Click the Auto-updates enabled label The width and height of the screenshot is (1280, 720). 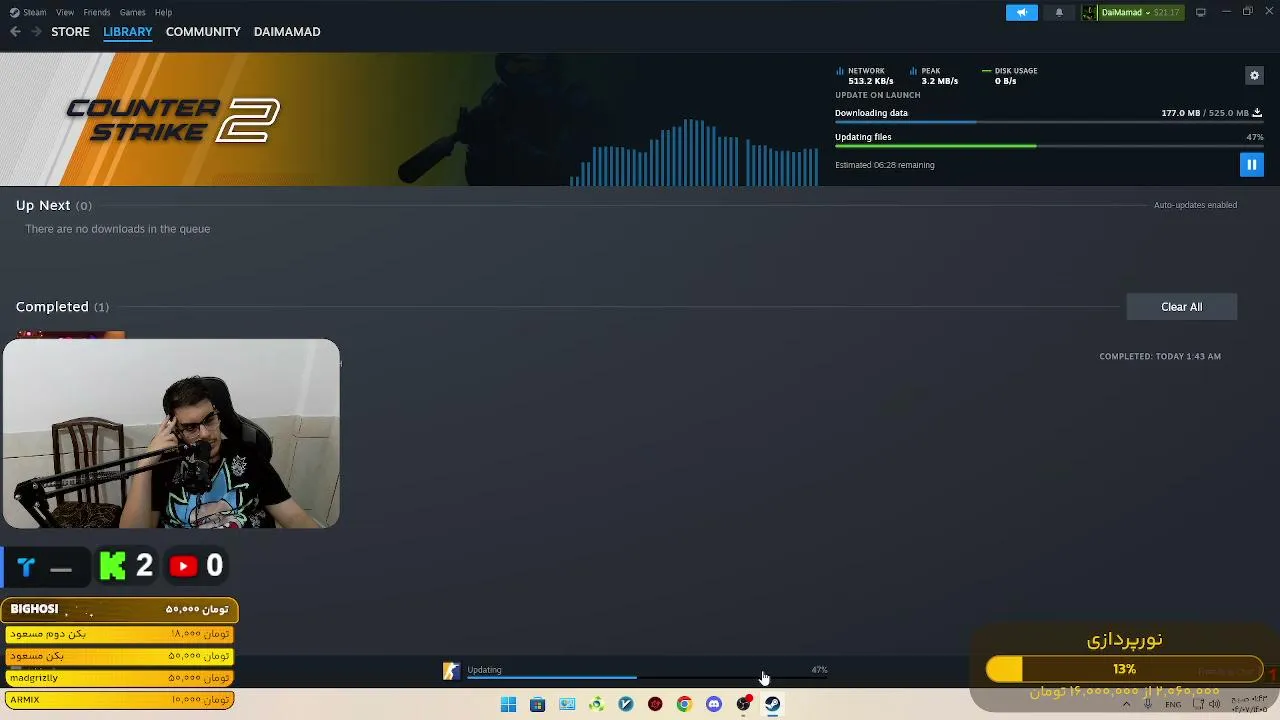1195,205
